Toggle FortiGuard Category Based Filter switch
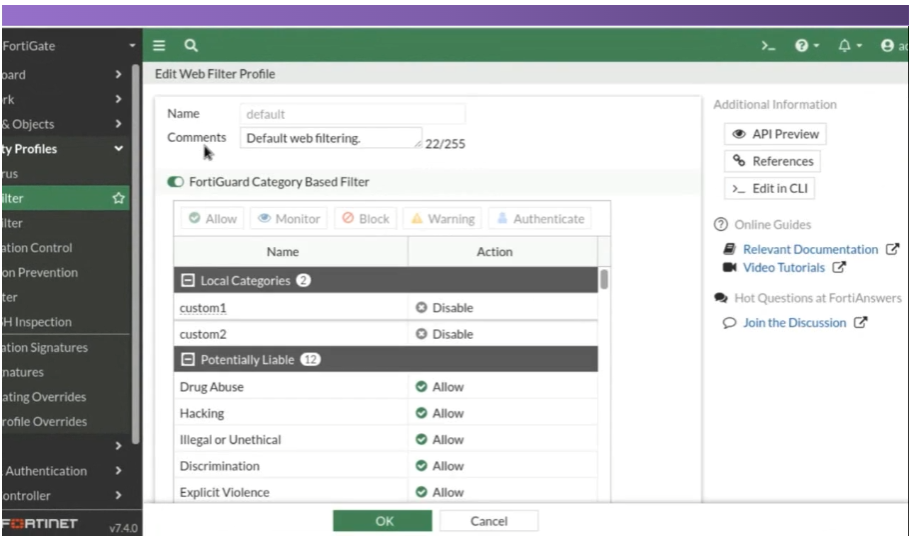The image size is (913, 548). click(x=175, y=182)
